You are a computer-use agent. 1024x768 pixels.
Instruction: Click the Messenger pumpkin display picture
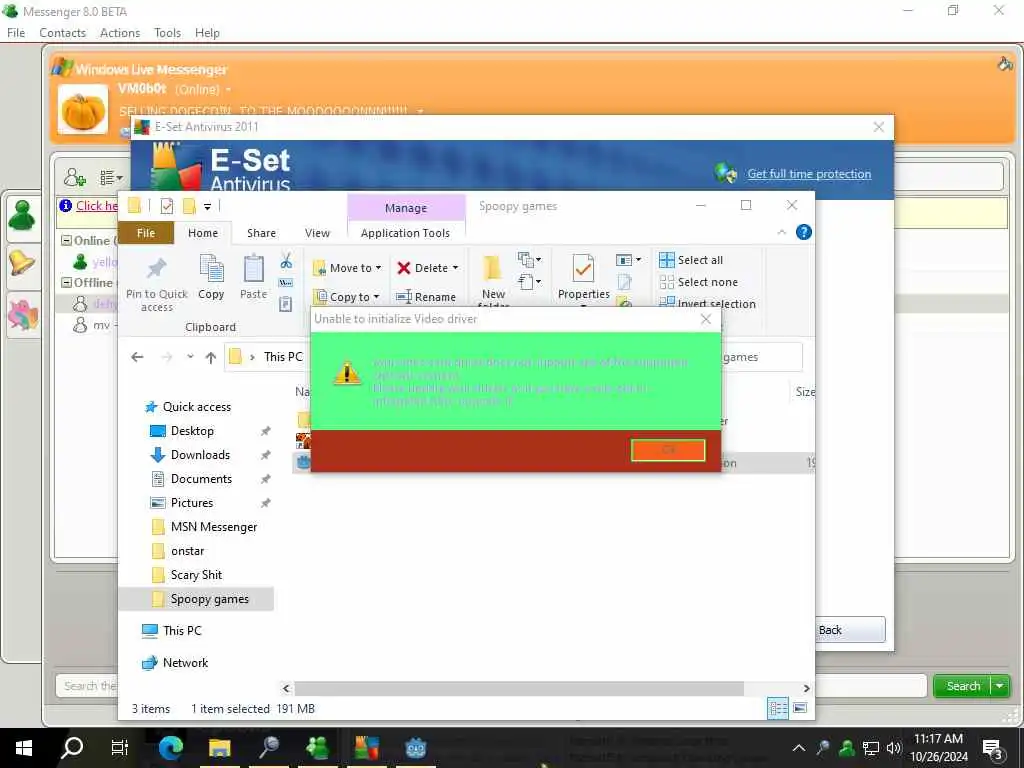click(83, 110)
